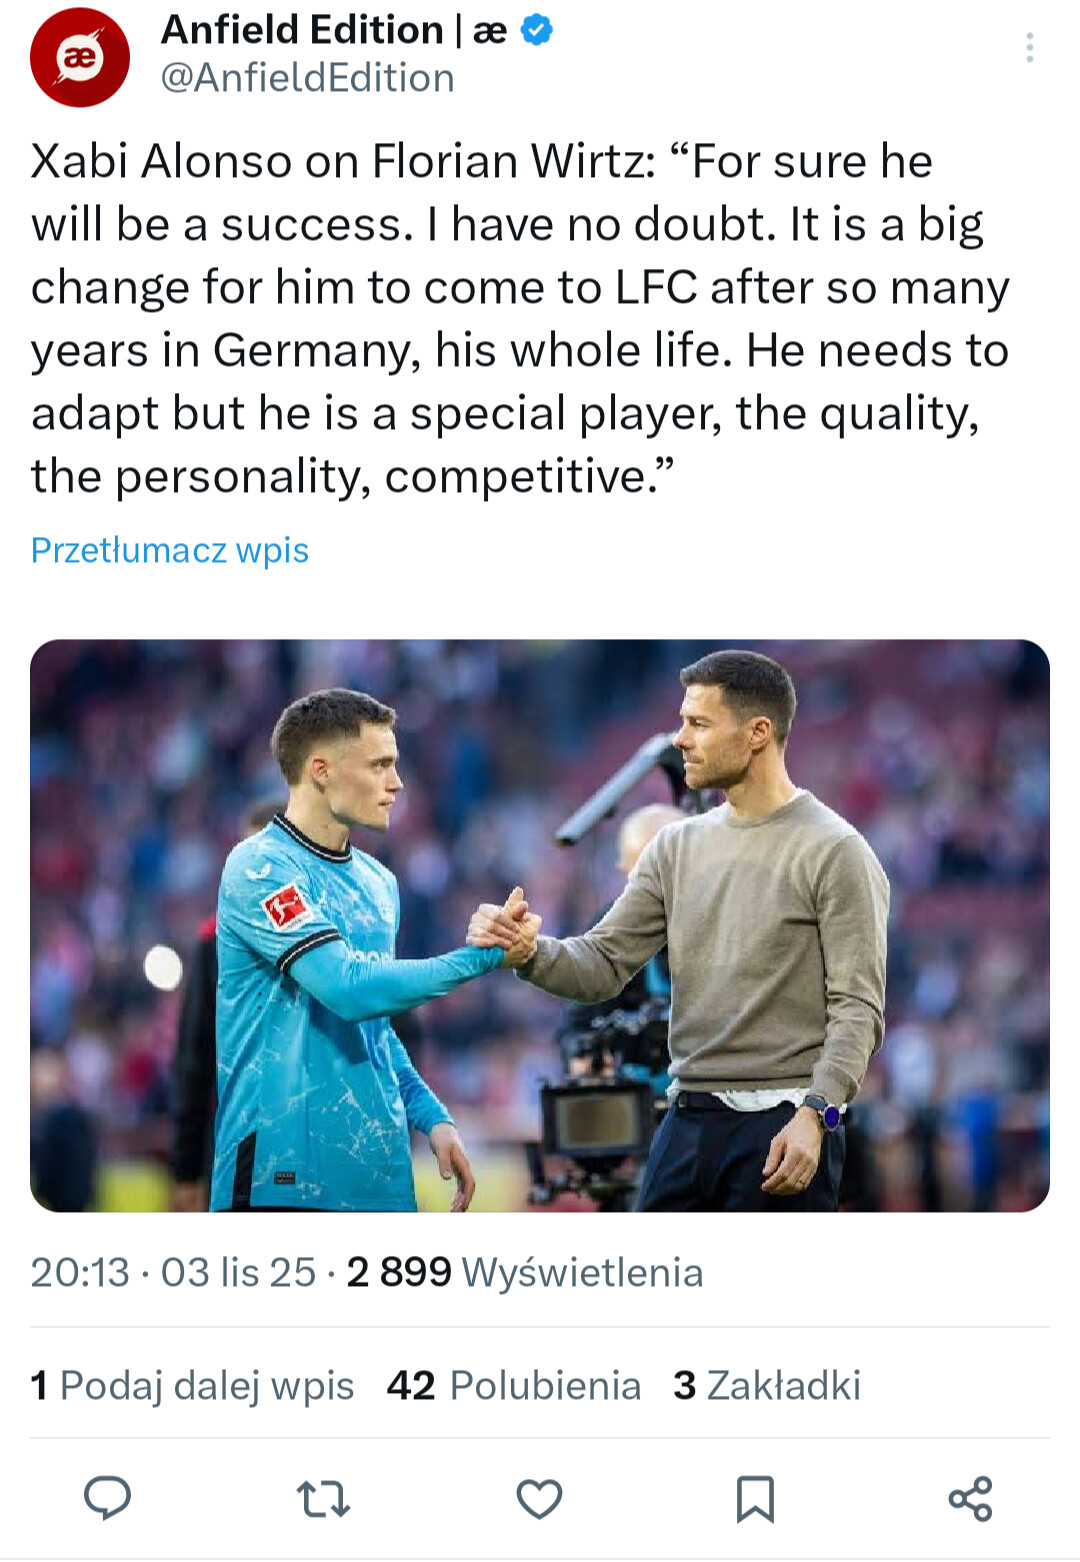Viewport: 1080px width, 1562px height.
Task: Click the Anfield Edition display name
Action: [x=302, y=30]
